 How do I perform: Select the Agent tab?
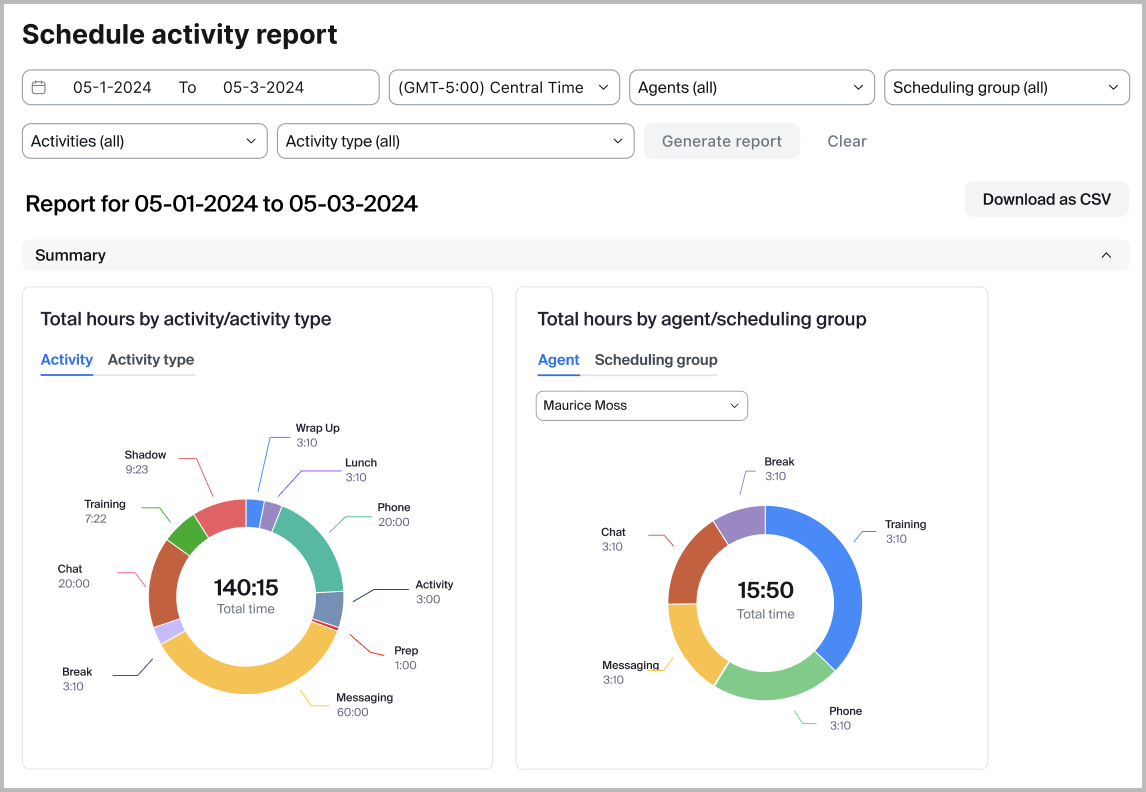click(558, 360)
